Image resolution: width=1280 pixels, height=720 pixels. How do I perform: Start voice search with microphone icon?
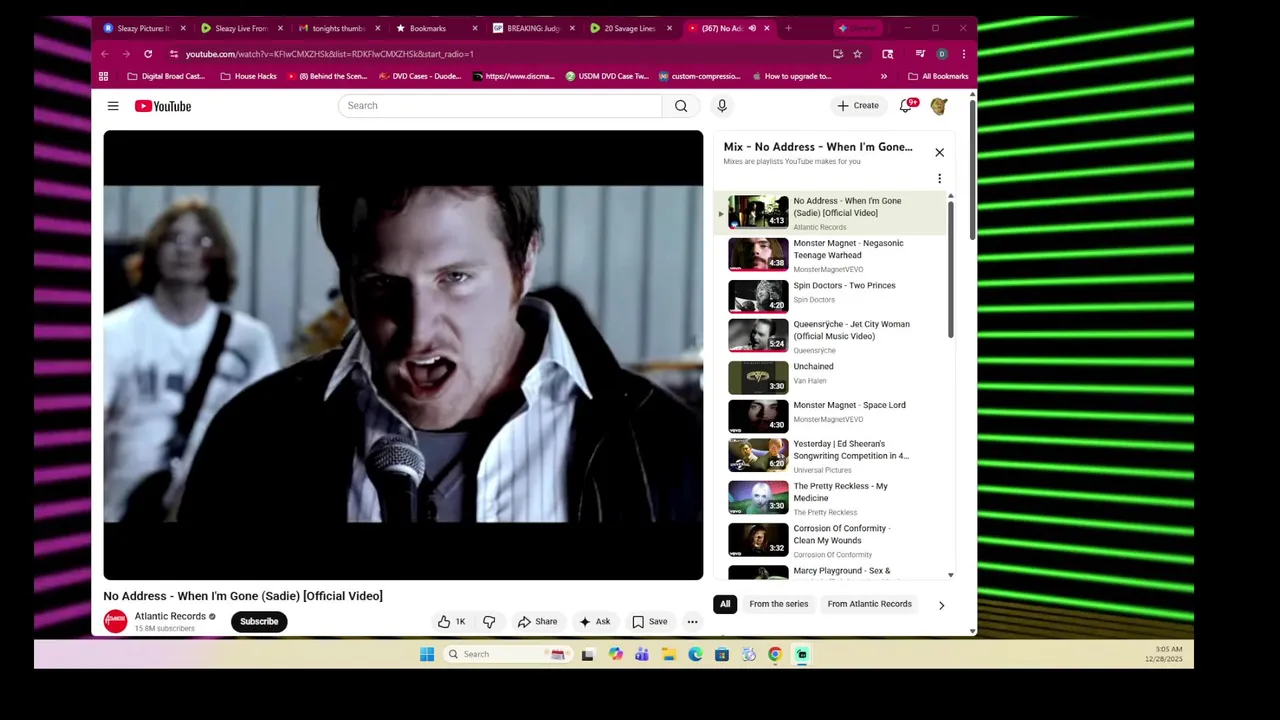722,106
